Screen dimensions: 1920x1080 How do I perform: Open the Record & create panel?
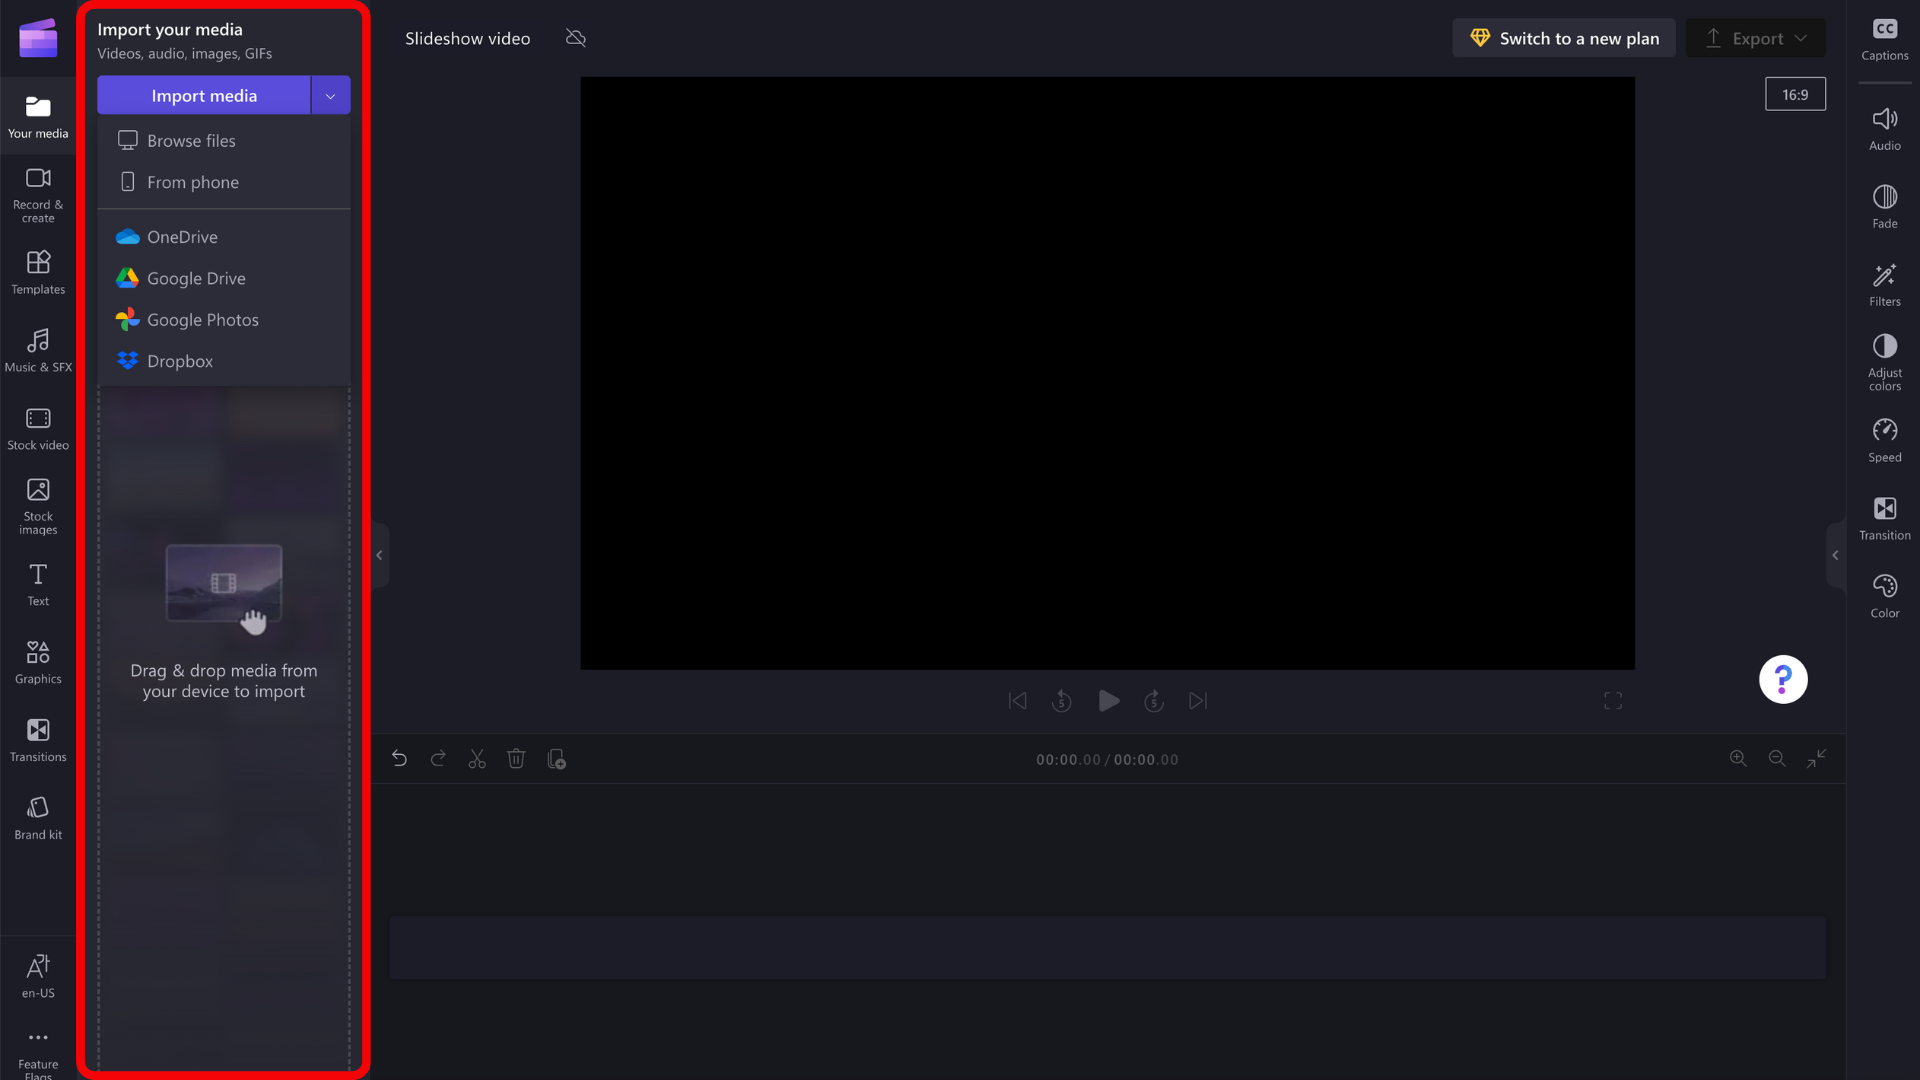[x=38, y=195]
